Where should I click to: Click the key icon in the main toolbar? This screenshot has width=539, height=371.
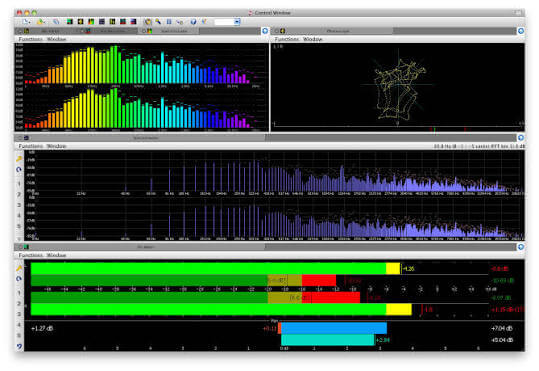180,22
